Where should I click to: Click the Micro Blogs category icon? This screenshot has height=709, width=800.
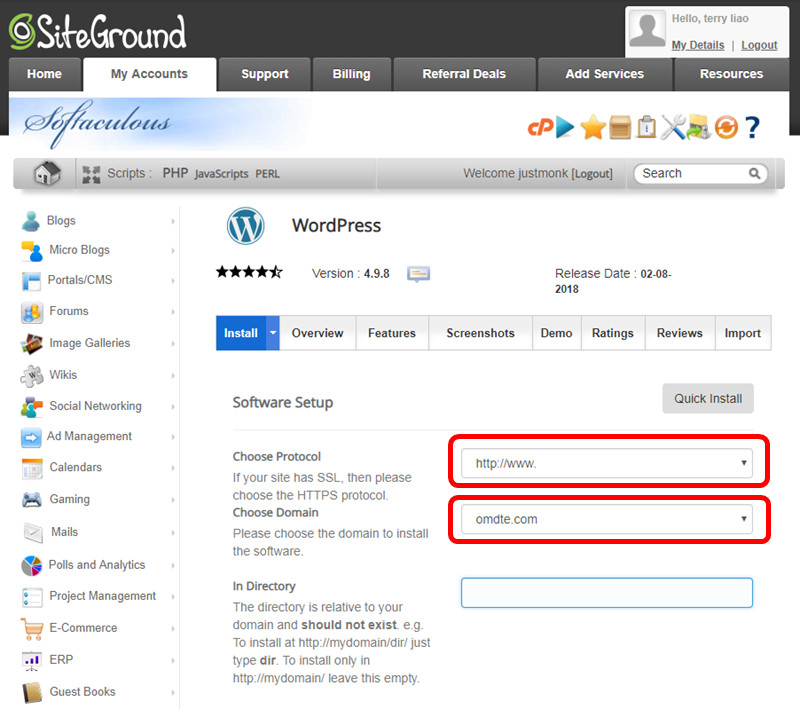pyautogui.click(x=32, y=250)
